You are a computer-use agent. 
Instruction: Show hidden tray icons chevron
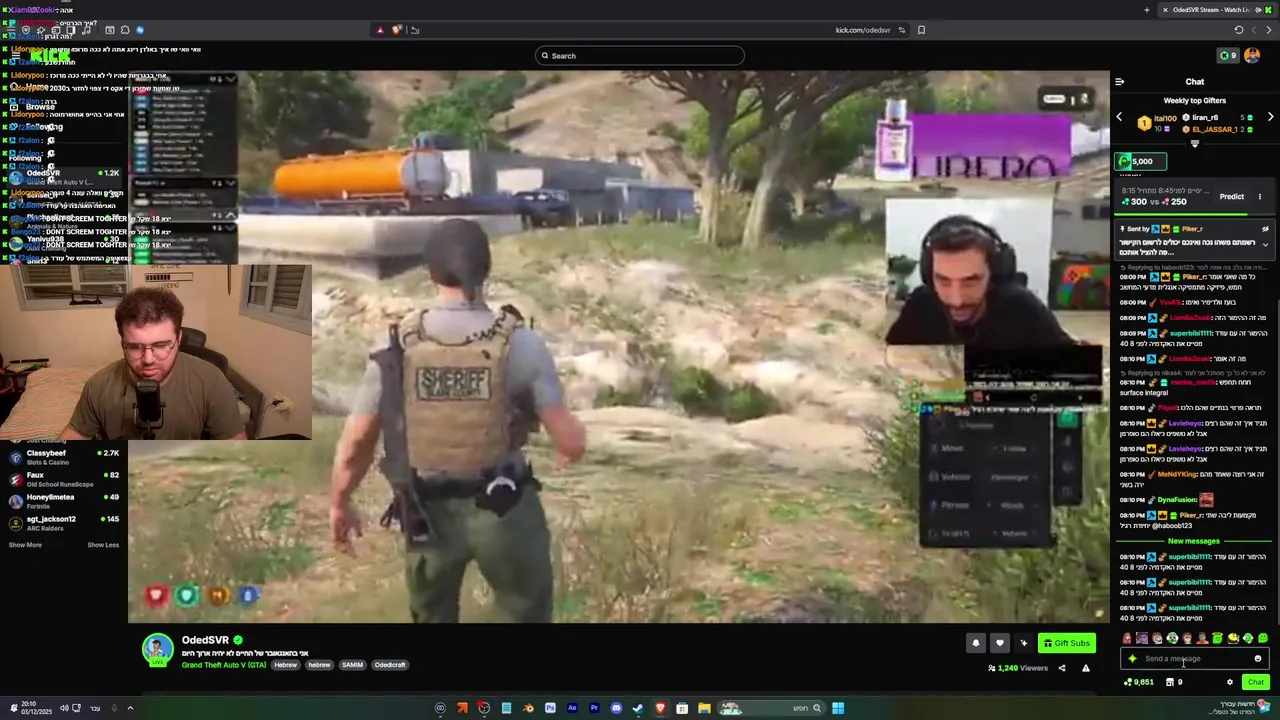pos(129,708)
